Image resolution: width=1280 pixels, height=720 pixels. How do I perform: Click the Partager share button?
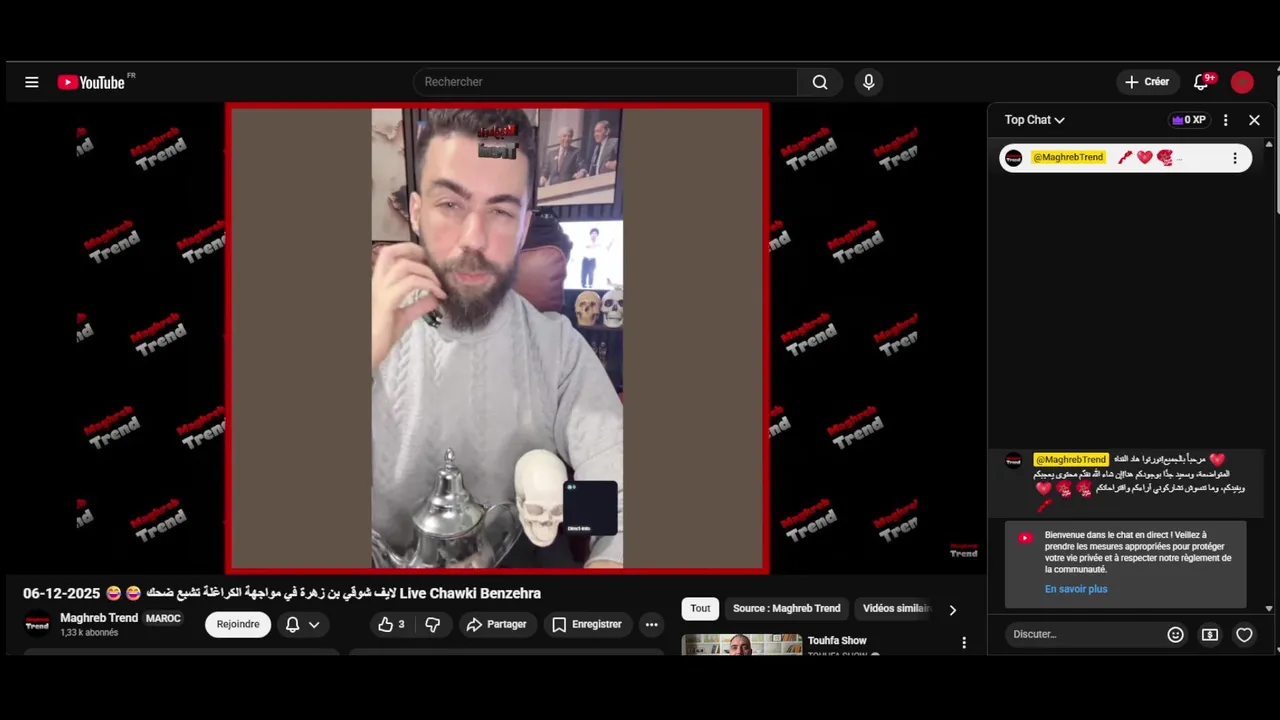tap(497, 624)
